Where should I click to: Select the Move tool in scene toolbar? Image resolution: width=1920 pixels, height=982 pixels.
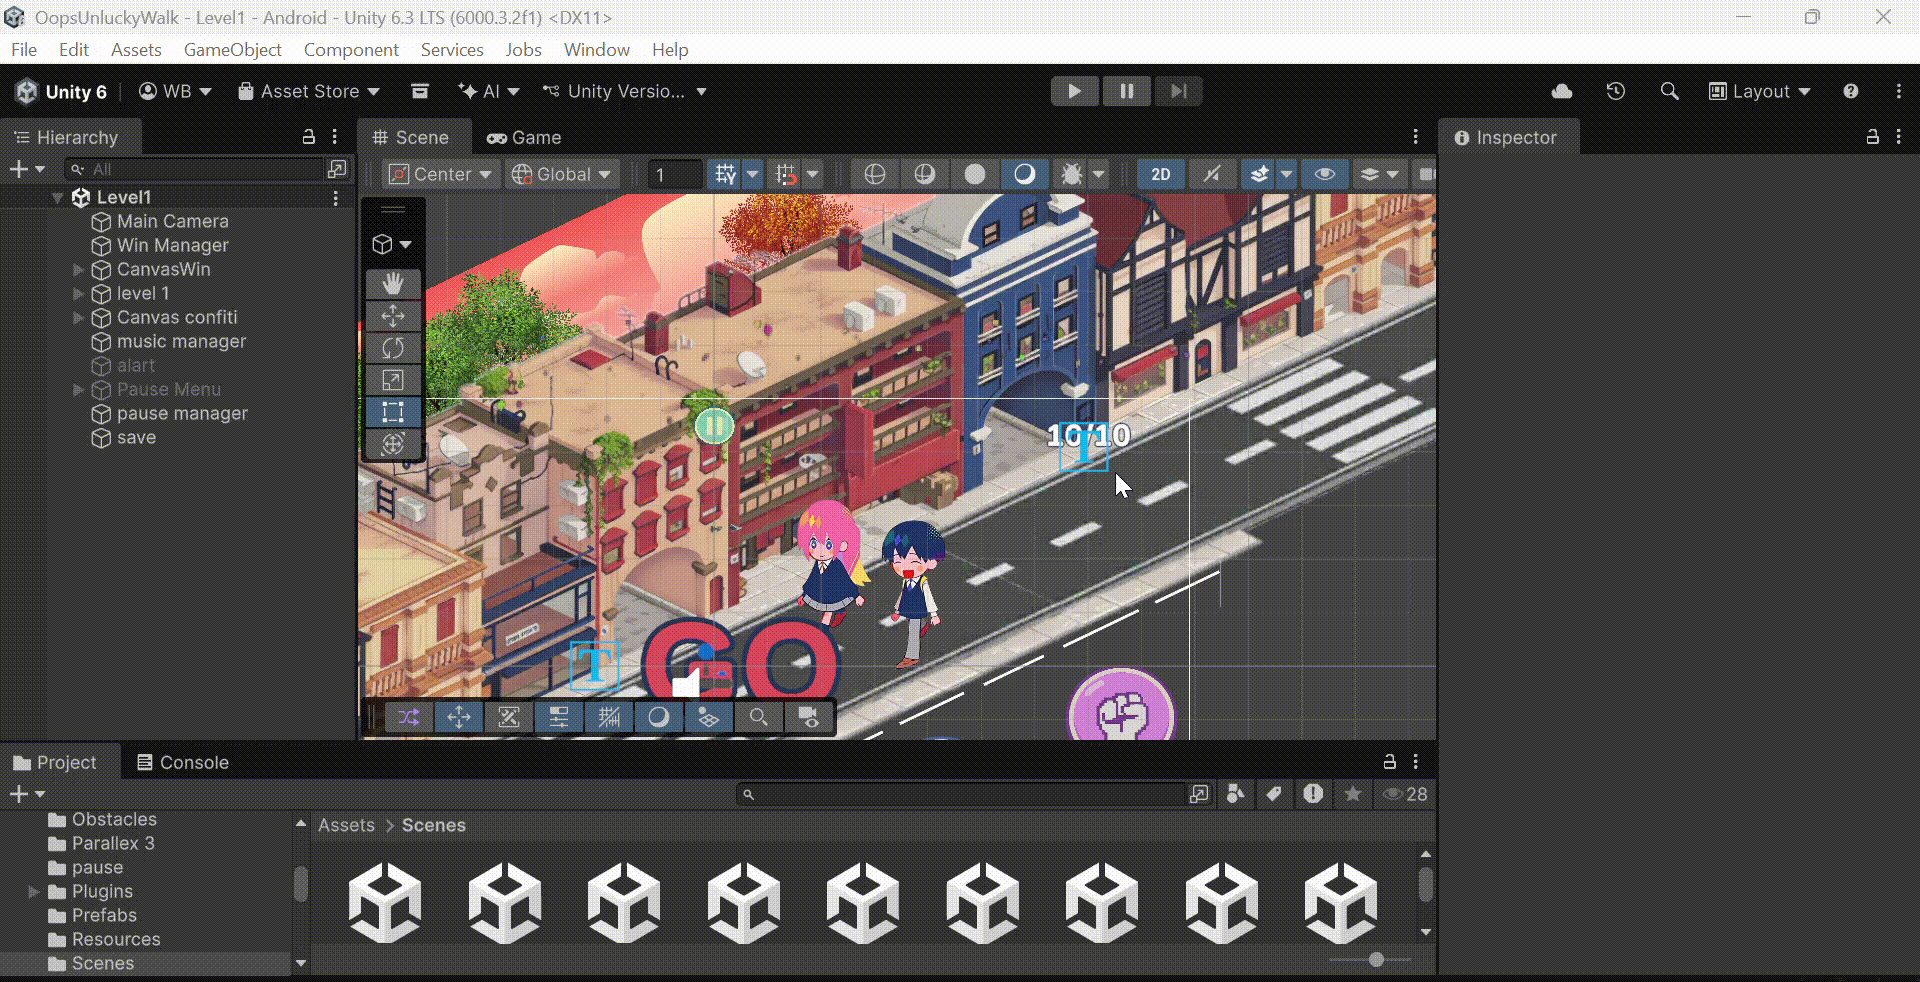[392, 316]
